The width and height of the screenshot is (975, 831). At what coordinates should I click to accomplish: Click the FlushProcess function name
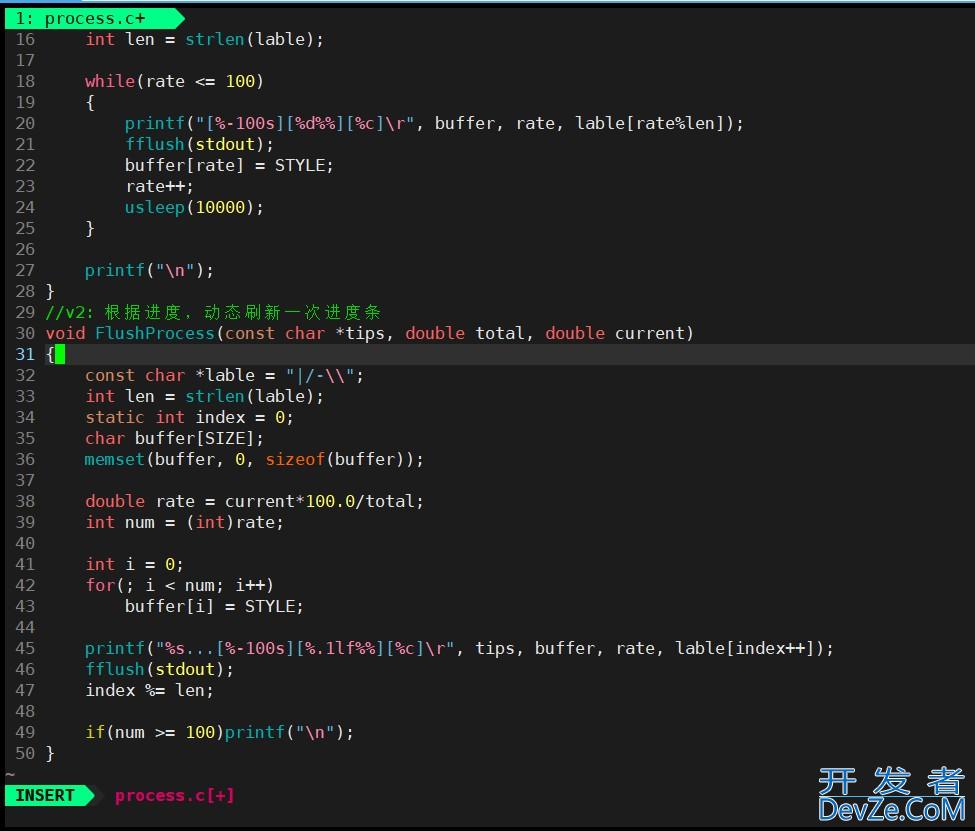tap(154, 333)
